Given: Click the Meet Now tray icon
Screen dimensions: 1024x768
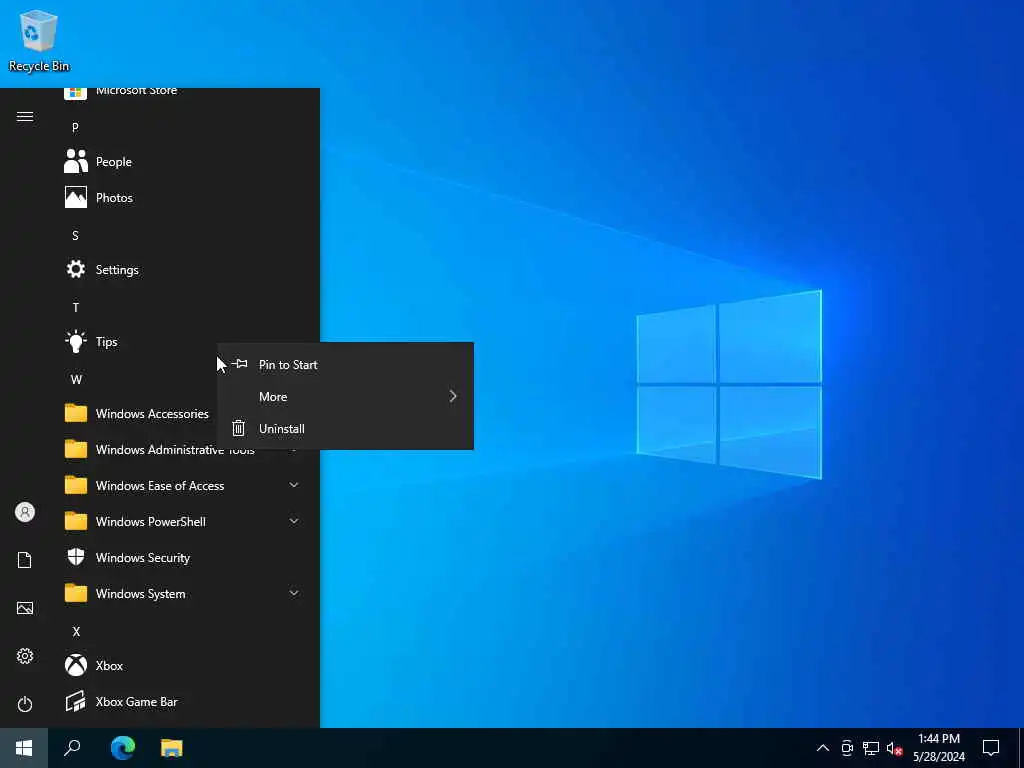Looking at the screenshot, I should (847, 748).
